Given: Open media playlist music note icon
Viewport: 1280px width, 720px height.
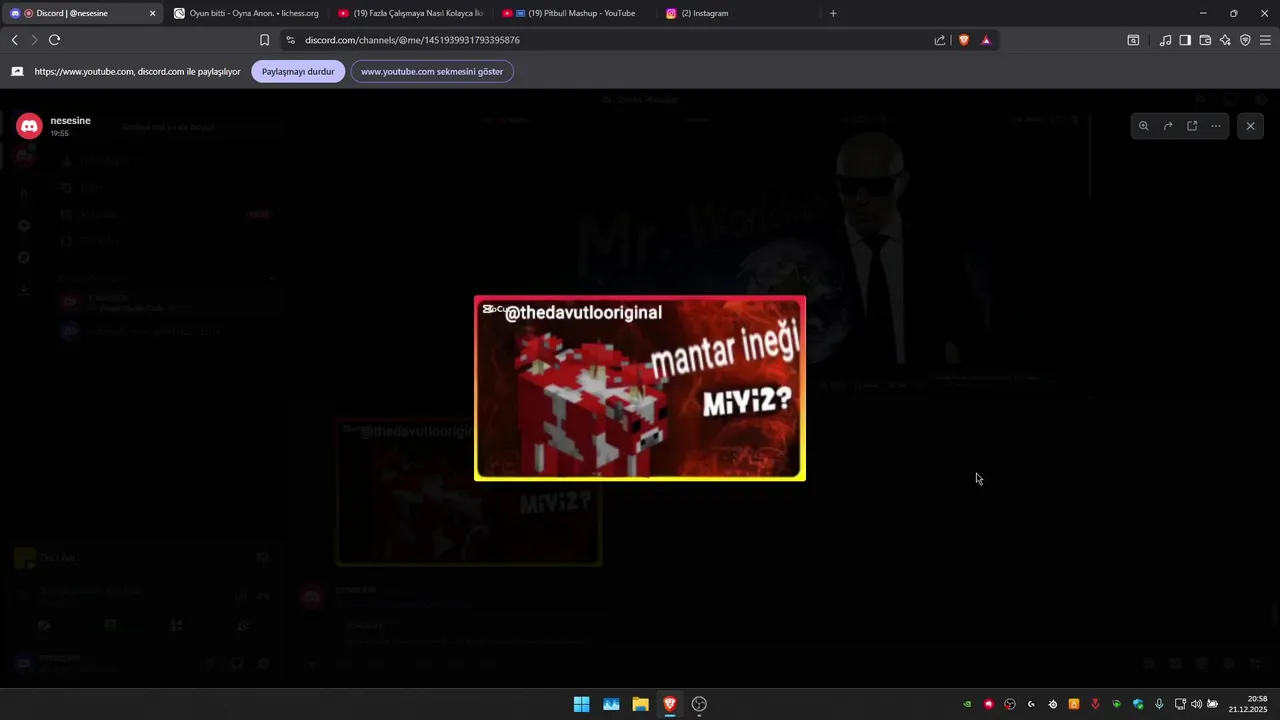Looking at the screenshot, I should tap(1165, 40).
